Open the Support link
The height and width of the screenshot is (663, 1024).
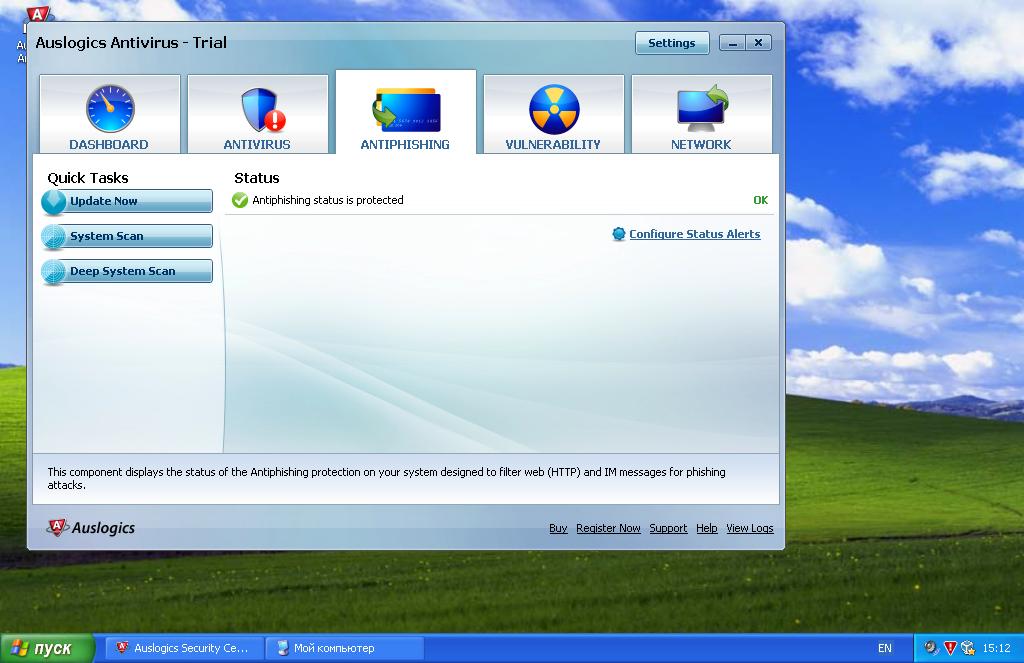pyautogui.click(x=668, y=528)
